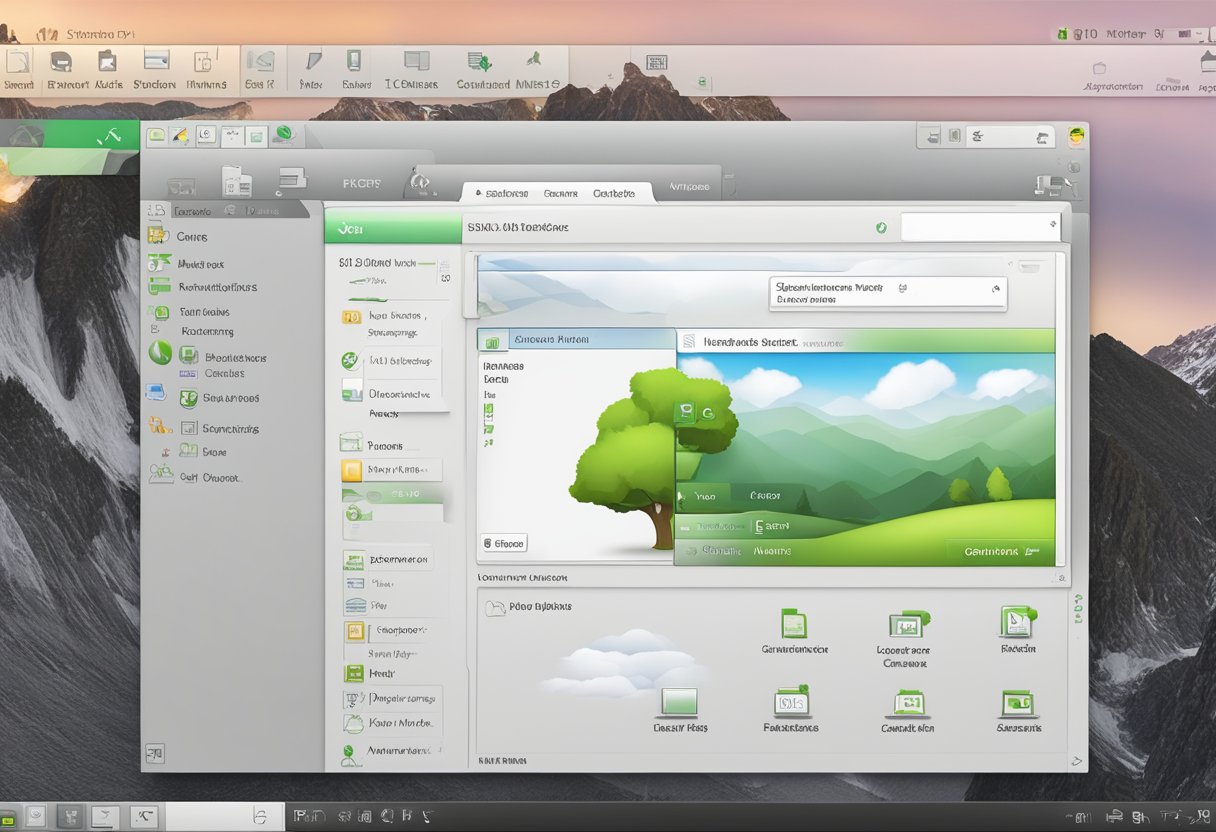Switch to the second tab in the main panel
Screen dimensions: 1216x832
560,192
